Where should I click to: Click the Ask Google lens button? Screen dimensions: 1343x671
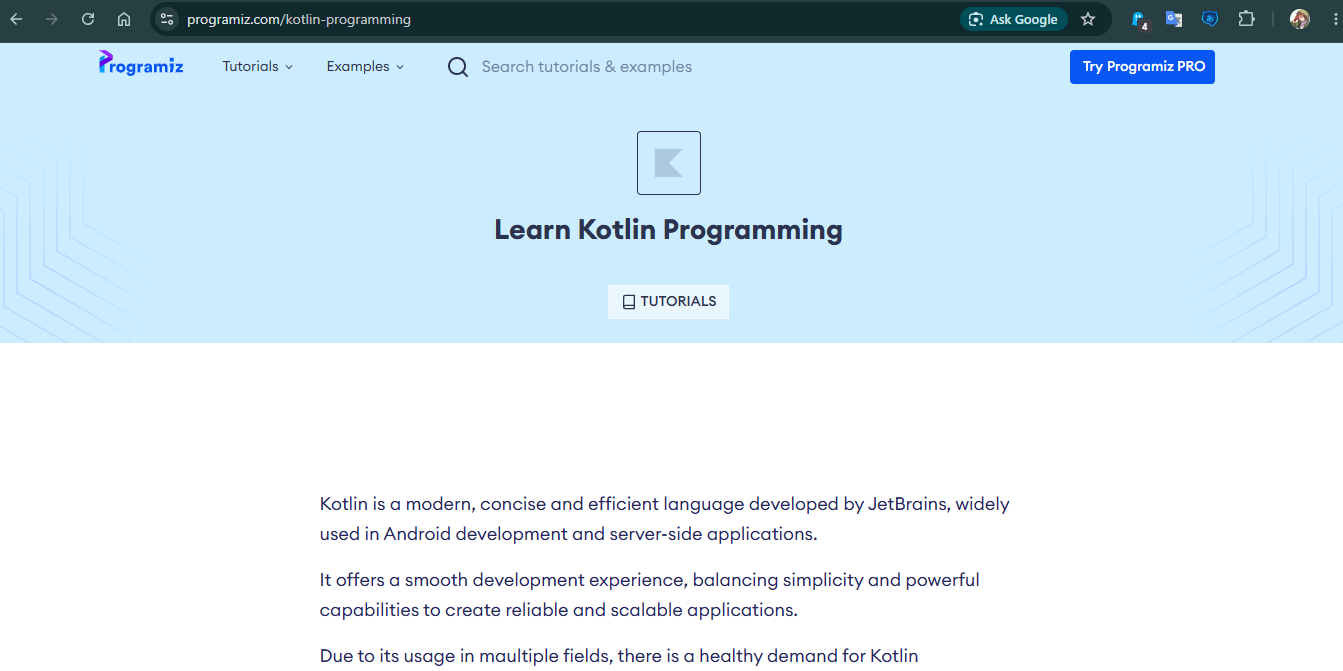pyautogui.click(x=1013, y=19)
